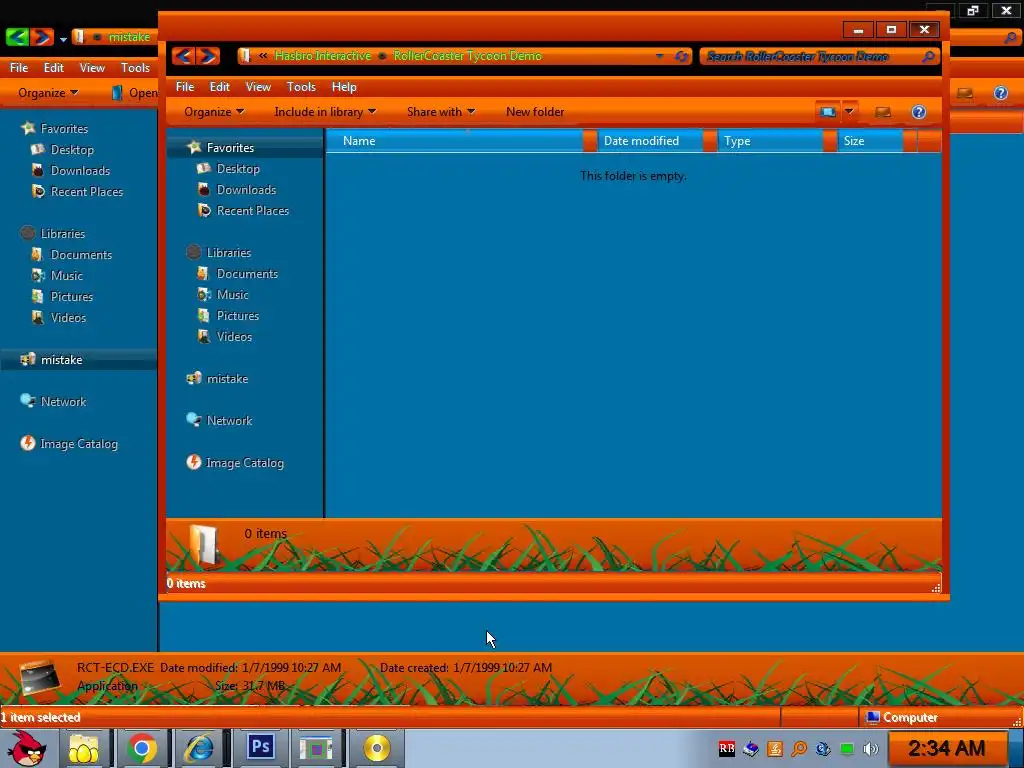This screenshot has height=768, width=1024.
Task: Open the file explorer taskbar icon
Action: (84, 748)
